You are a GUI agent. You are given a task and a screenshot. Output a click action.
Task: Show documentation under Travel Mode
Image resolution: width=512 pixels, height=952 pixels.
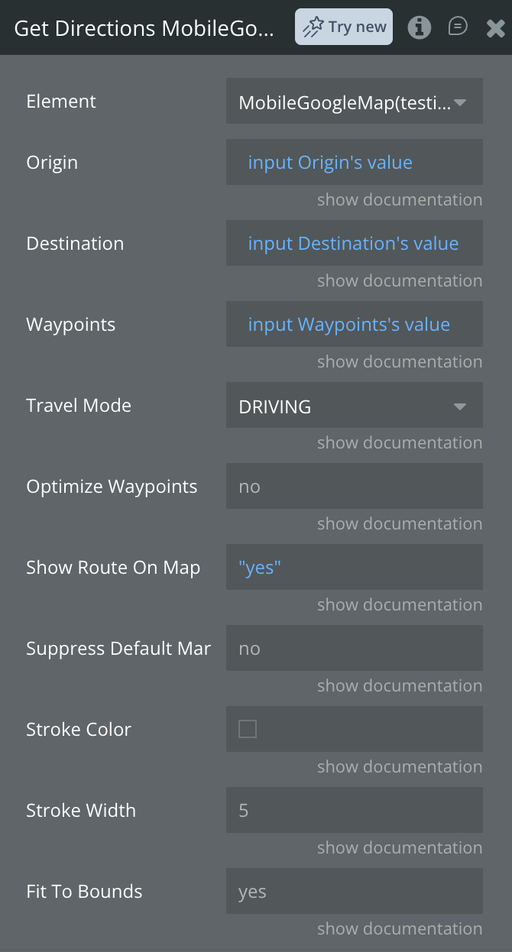click(x=400, y=443)
